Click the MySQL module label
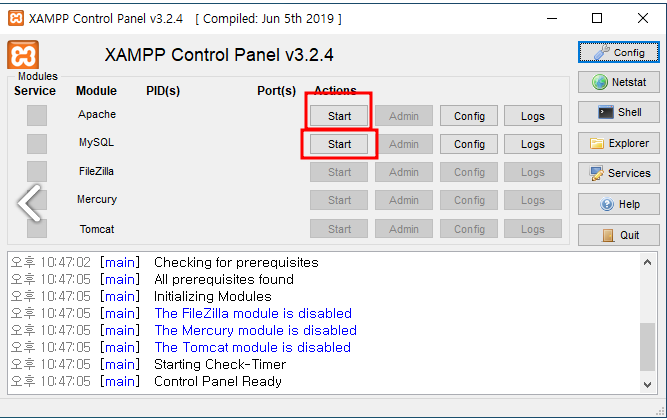667x420 pixels. point(96,143)
